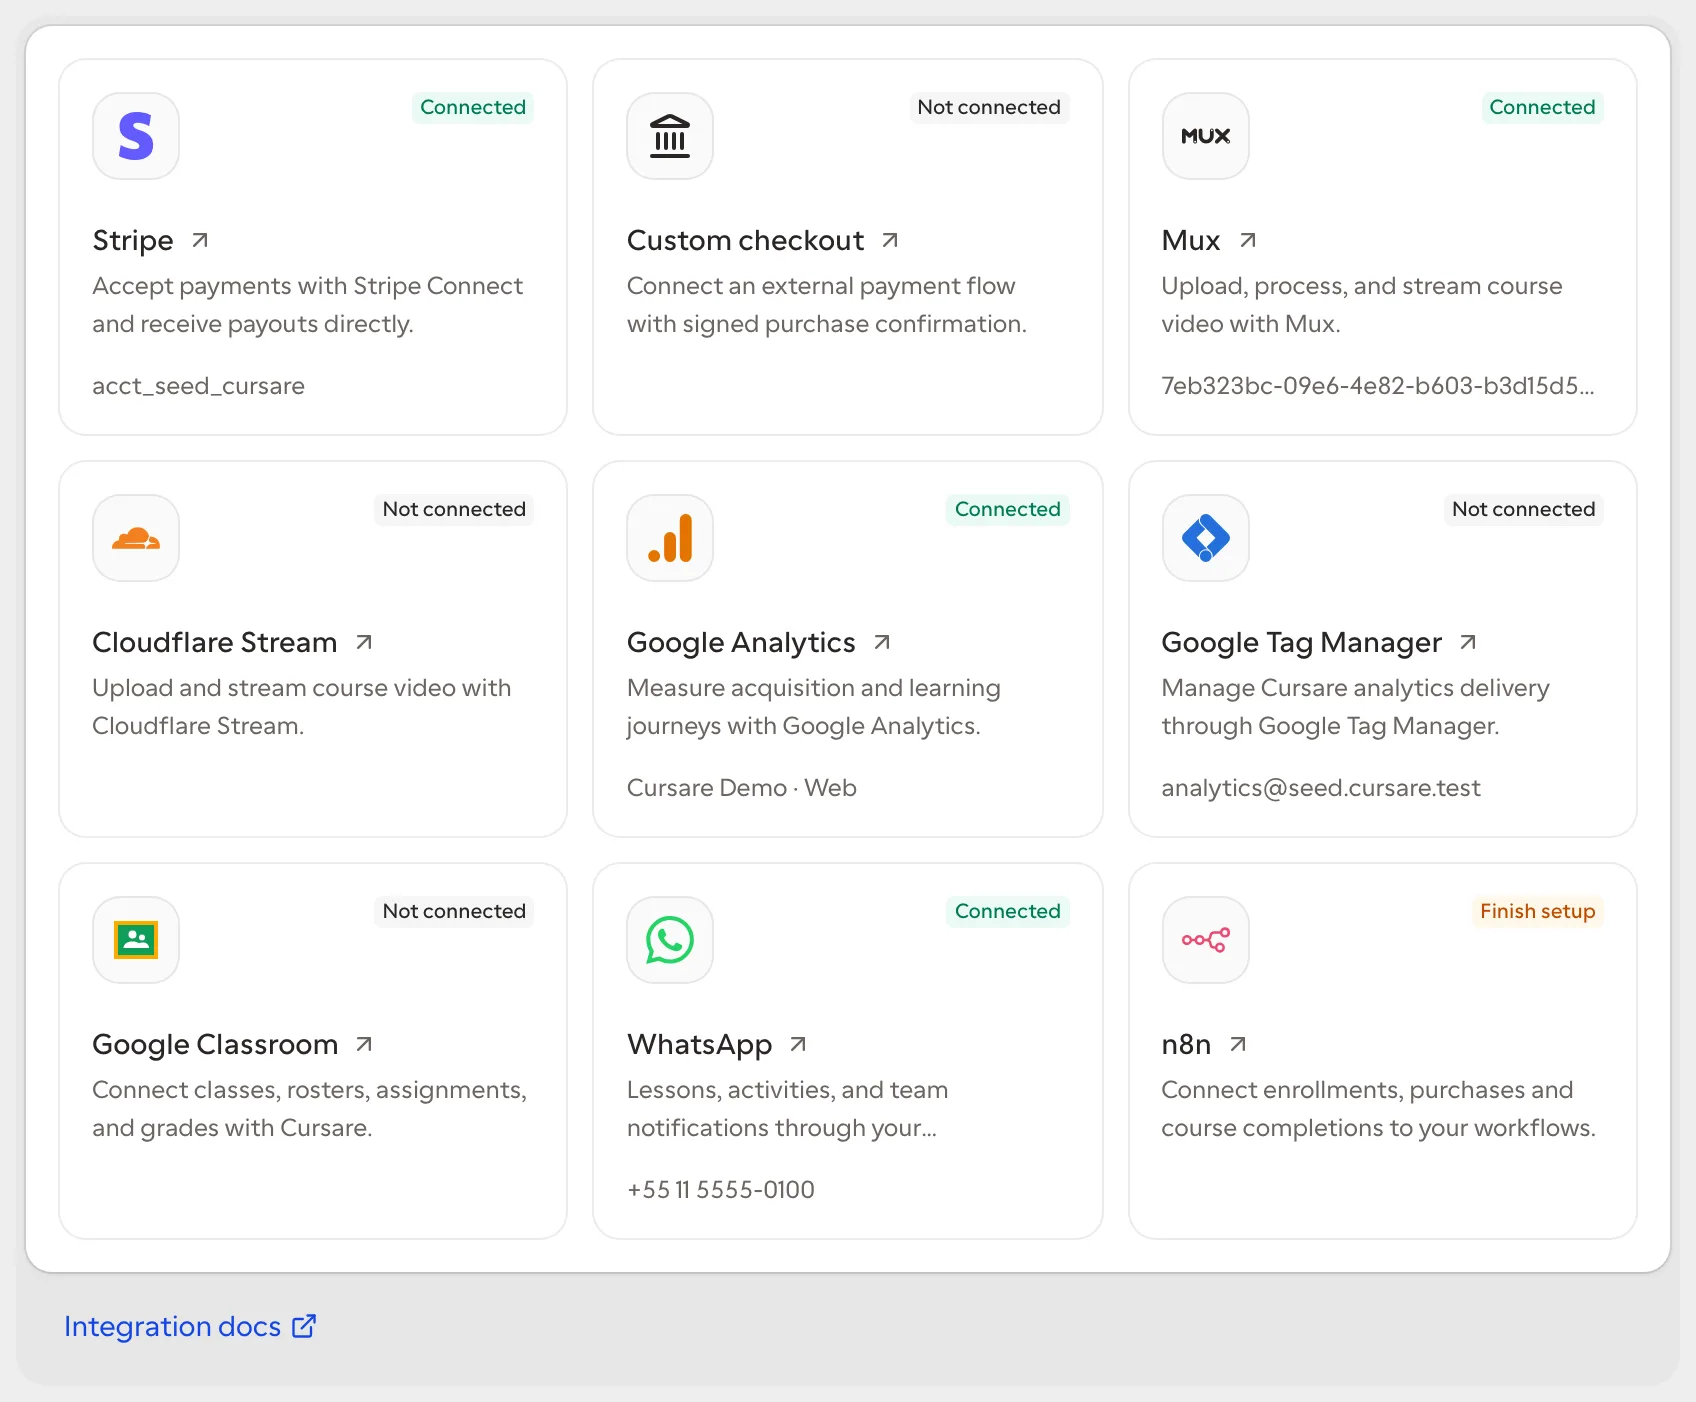
Task: Click the Finish setup badge on n8n
Action: click(x=1537, y=911)
